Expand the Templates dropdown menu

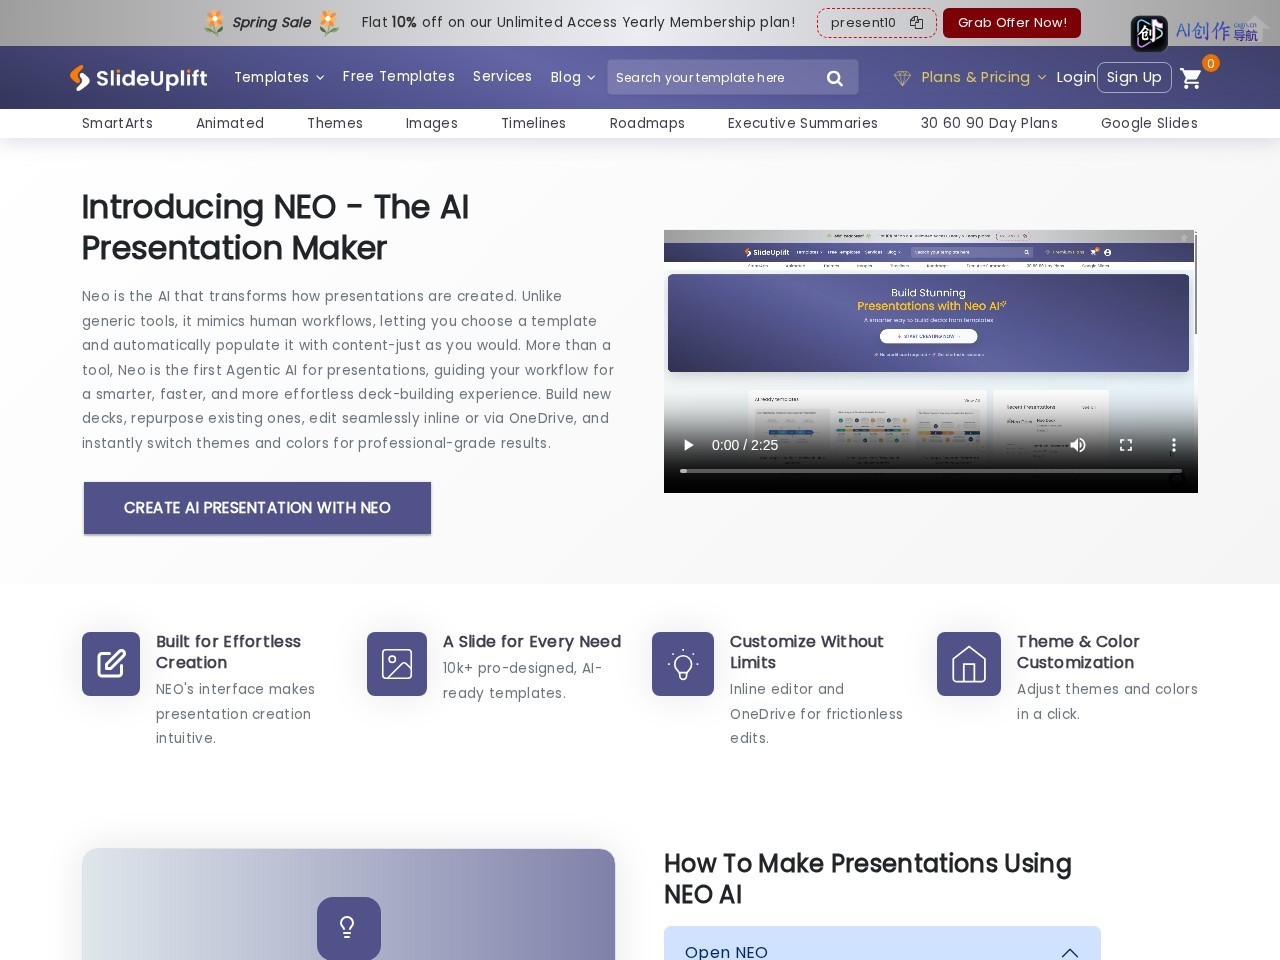(x=279, y=77)
